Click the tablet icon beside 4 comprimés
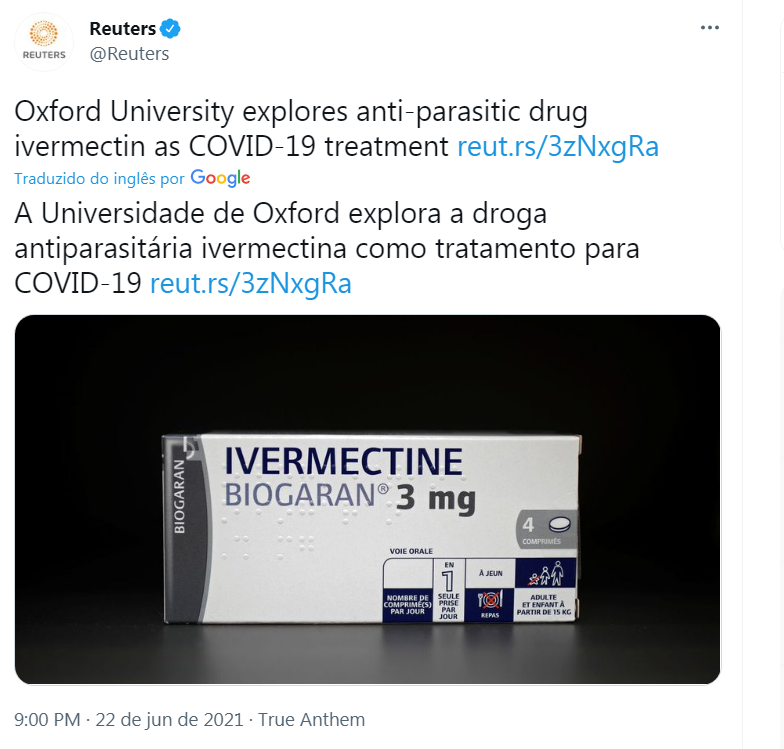784x749 pixels. [559, 524]
